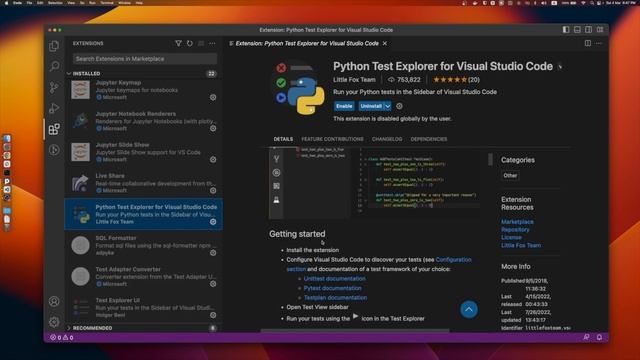Click the scroll-to-top round arrow button

tap(469, 309)
